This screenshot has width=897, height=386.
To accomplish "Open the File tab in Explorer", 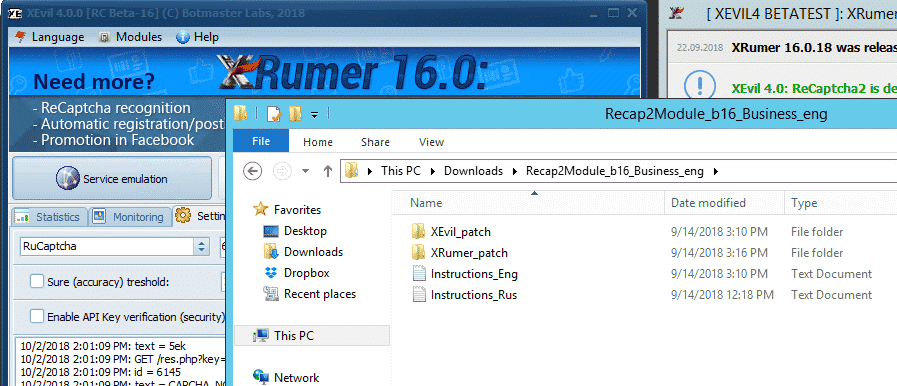I will [x=260, y=142].
